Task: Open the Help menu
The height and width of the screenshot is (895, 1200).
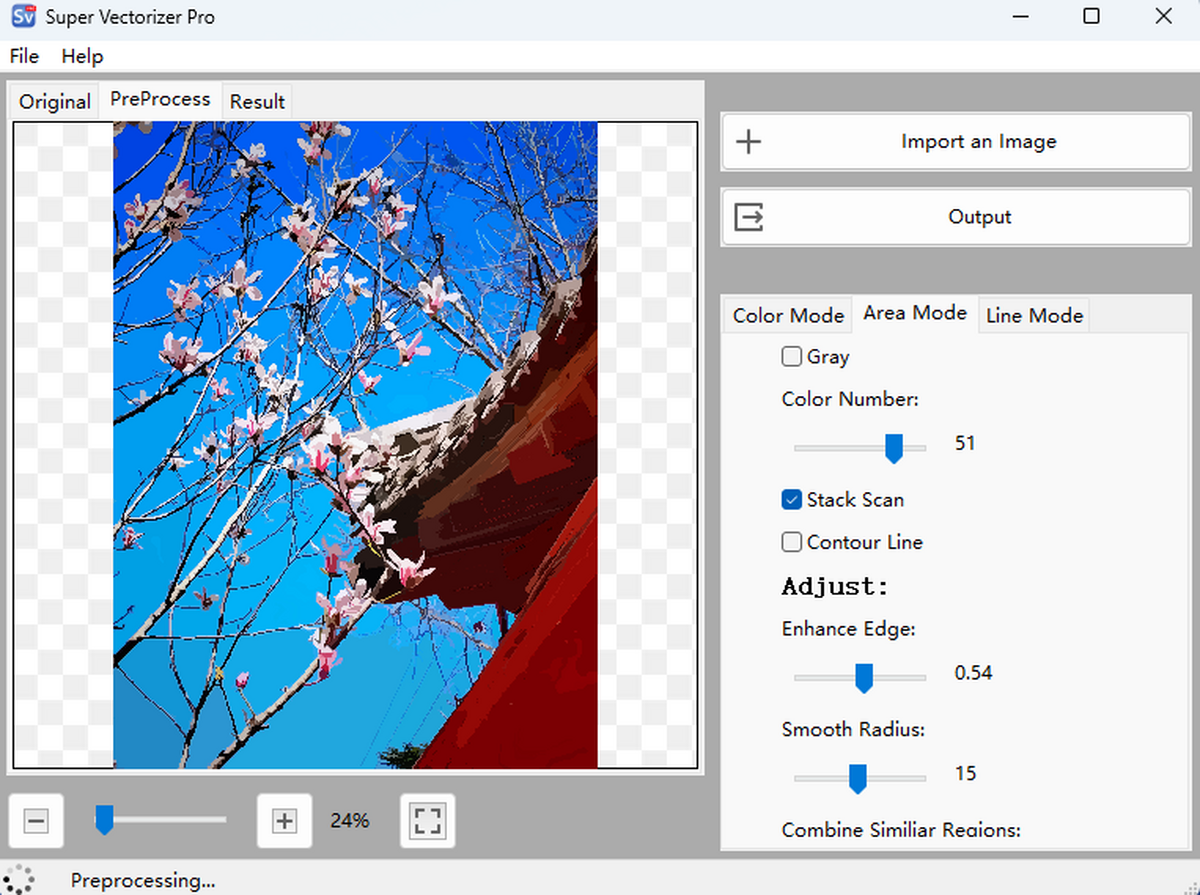Action: [82, 56]
